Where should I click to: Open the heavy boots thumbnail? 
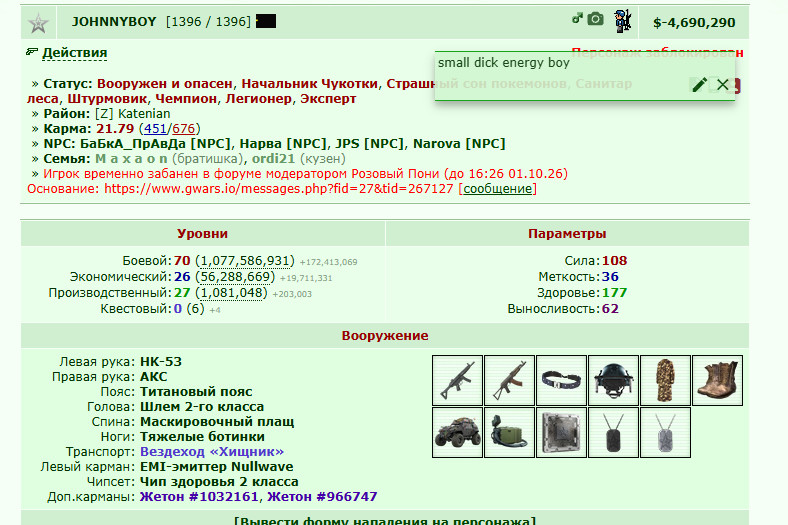click(717, 380)
